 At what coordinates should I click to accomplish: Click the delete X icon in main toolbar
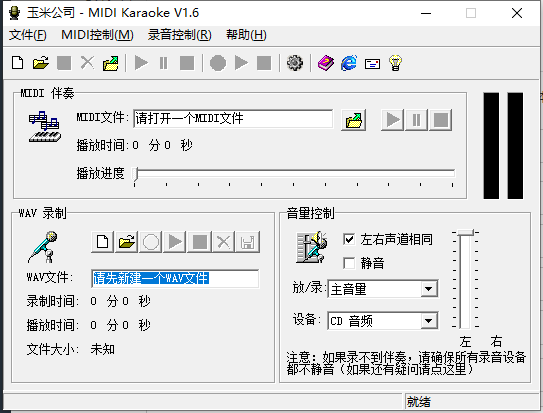coord(87,63)
